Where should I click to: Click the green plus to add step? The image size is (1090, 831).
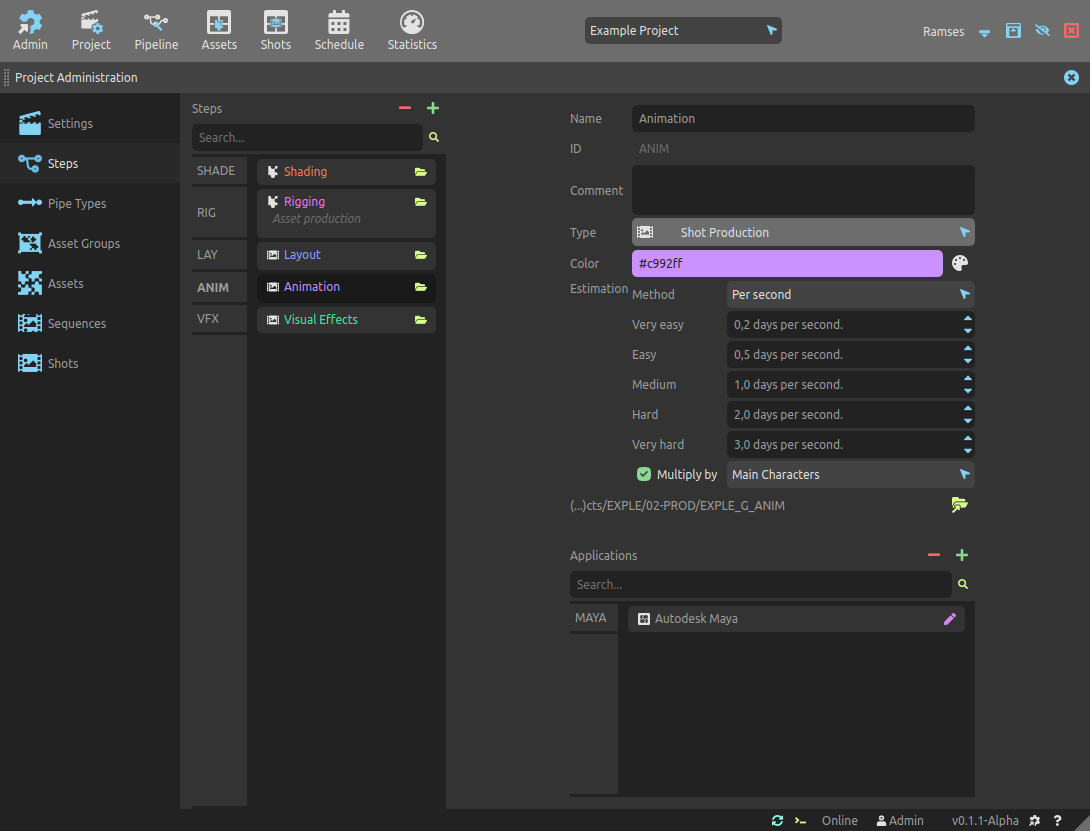(x=433, y=108)
